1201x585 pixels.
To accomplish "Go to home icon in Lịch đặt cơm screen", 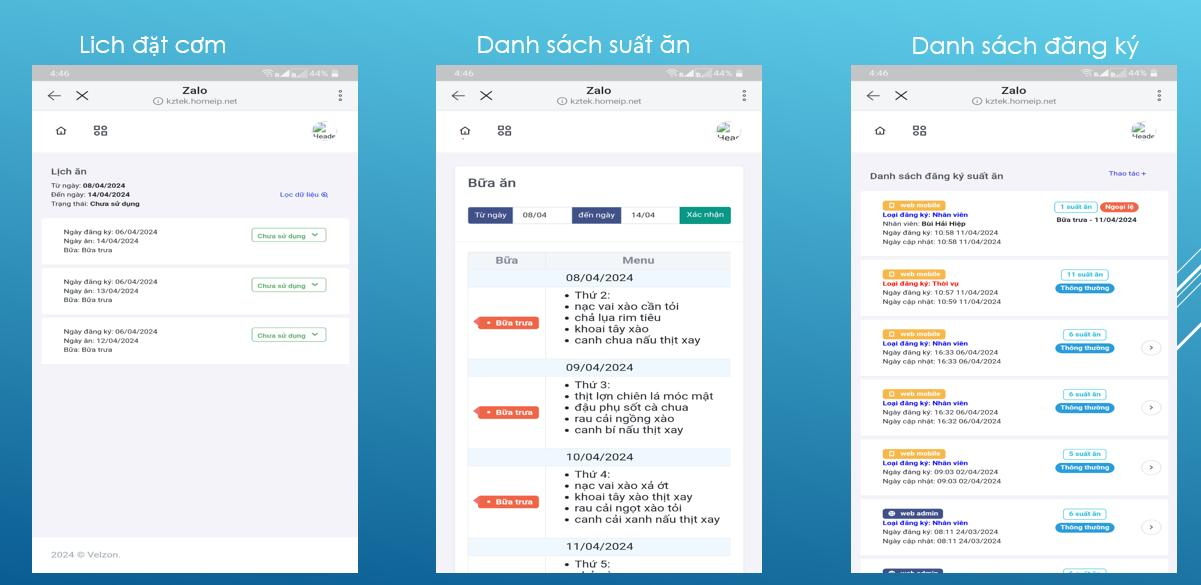I will pyautogui.click(x=61, y=131).
